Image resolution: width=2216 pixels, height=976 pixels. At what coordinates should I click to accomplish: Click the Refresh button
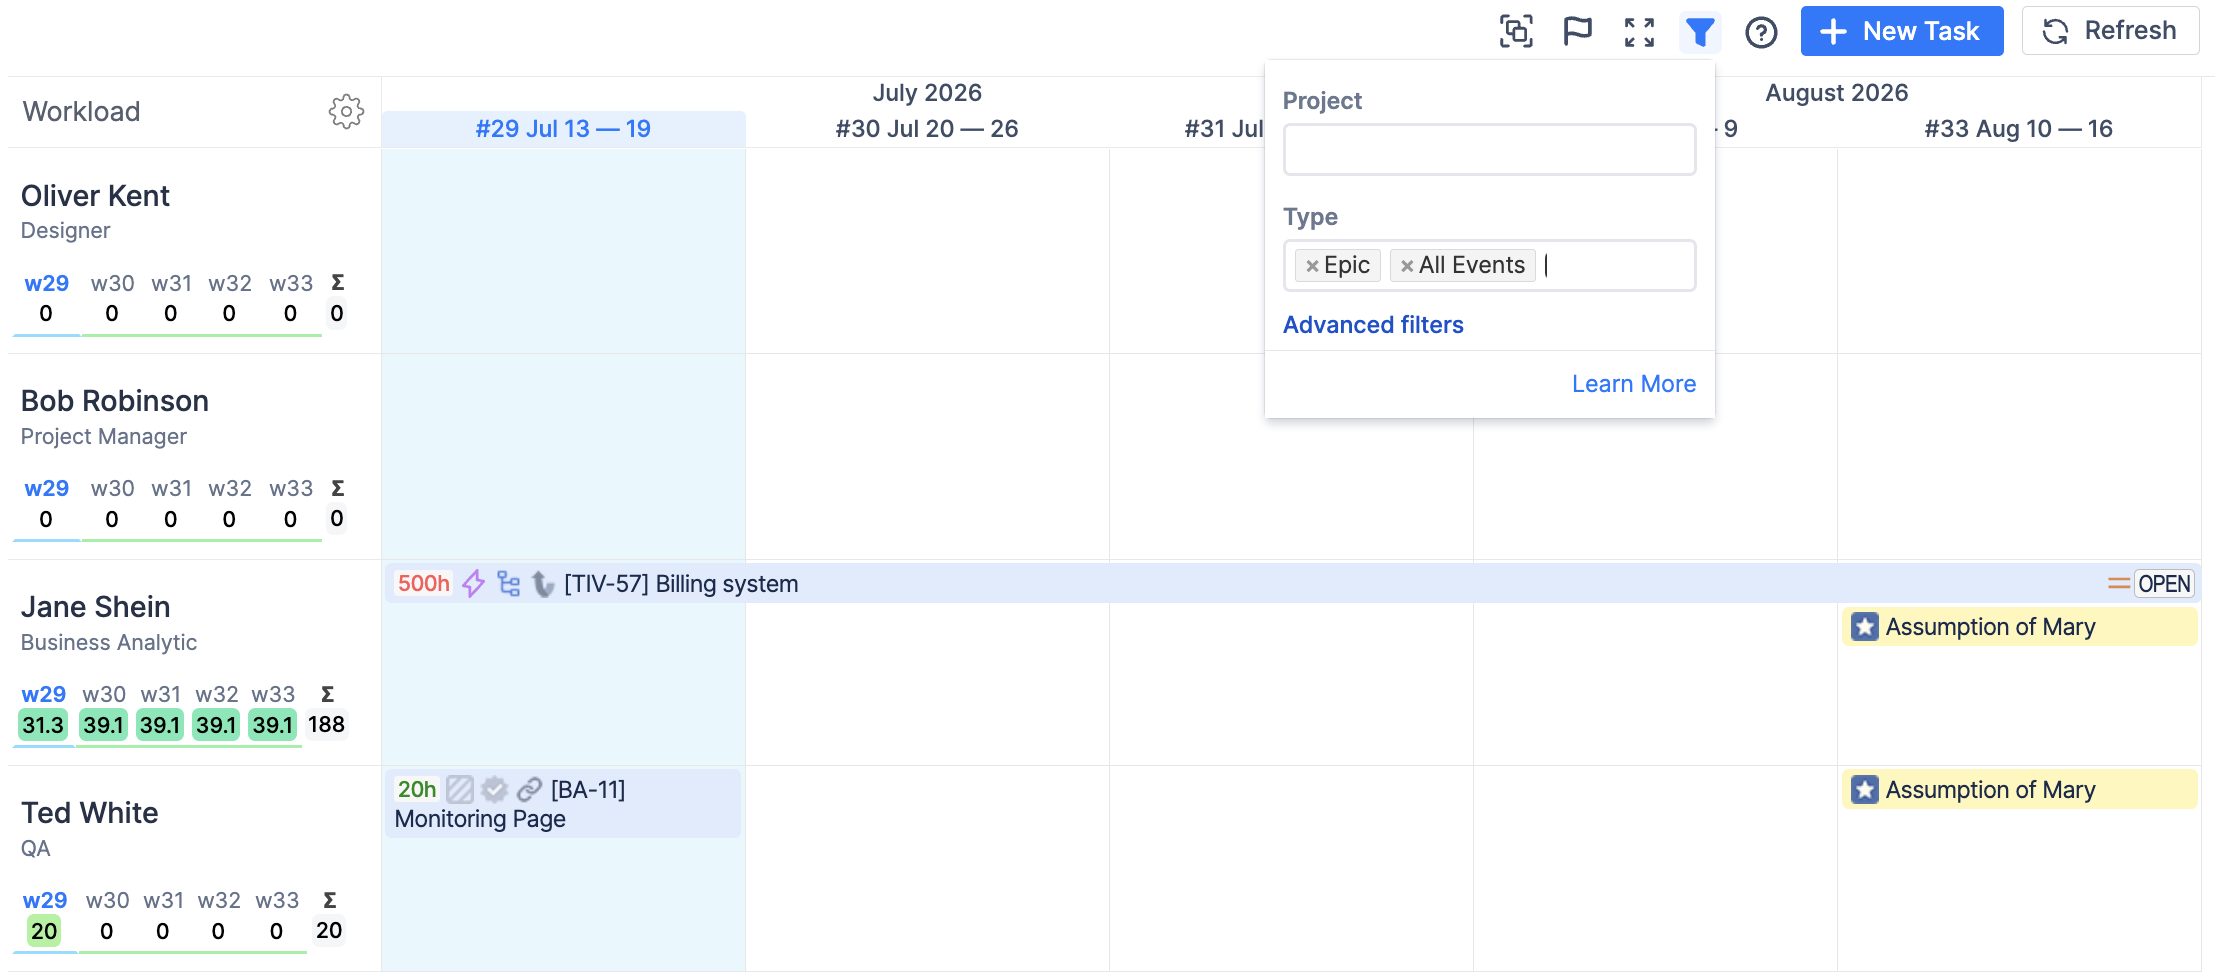coord(2110,31)
